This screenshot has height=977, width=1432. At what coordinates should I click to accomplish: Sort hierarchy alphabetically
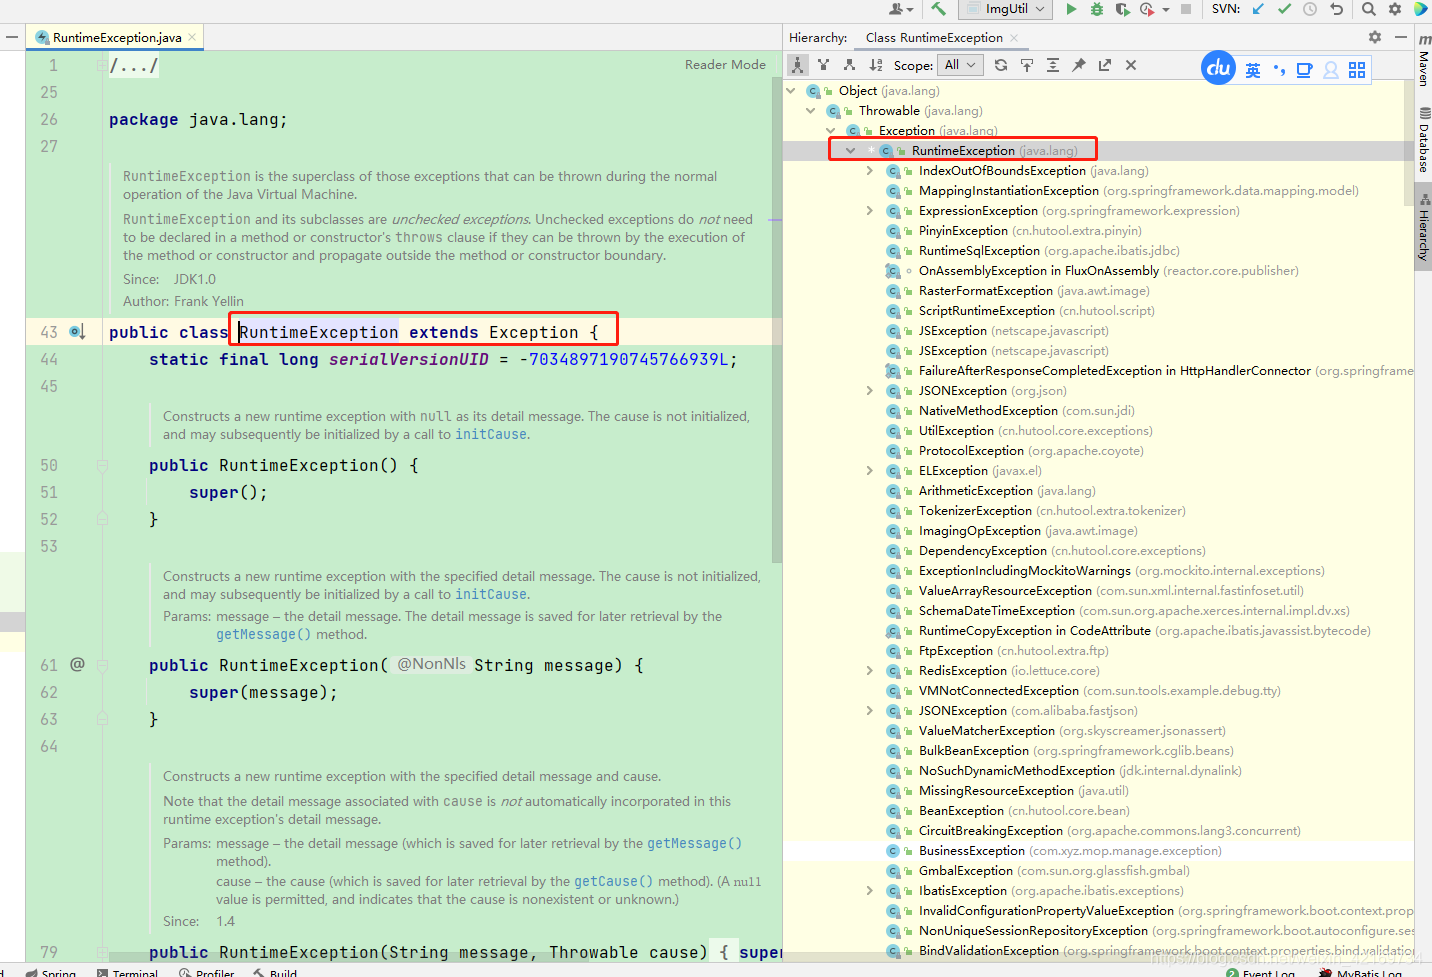point(875,64)
